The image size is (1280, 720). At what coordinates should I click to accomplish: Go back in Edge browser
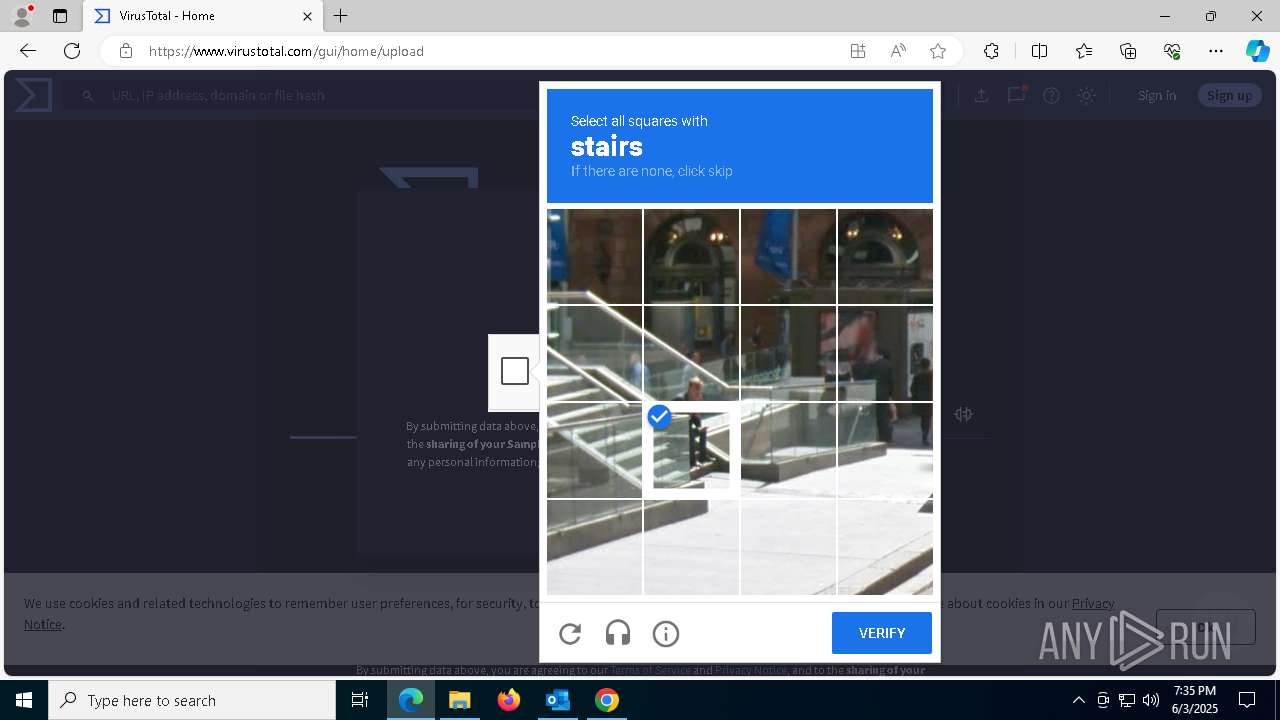[28, 51]
